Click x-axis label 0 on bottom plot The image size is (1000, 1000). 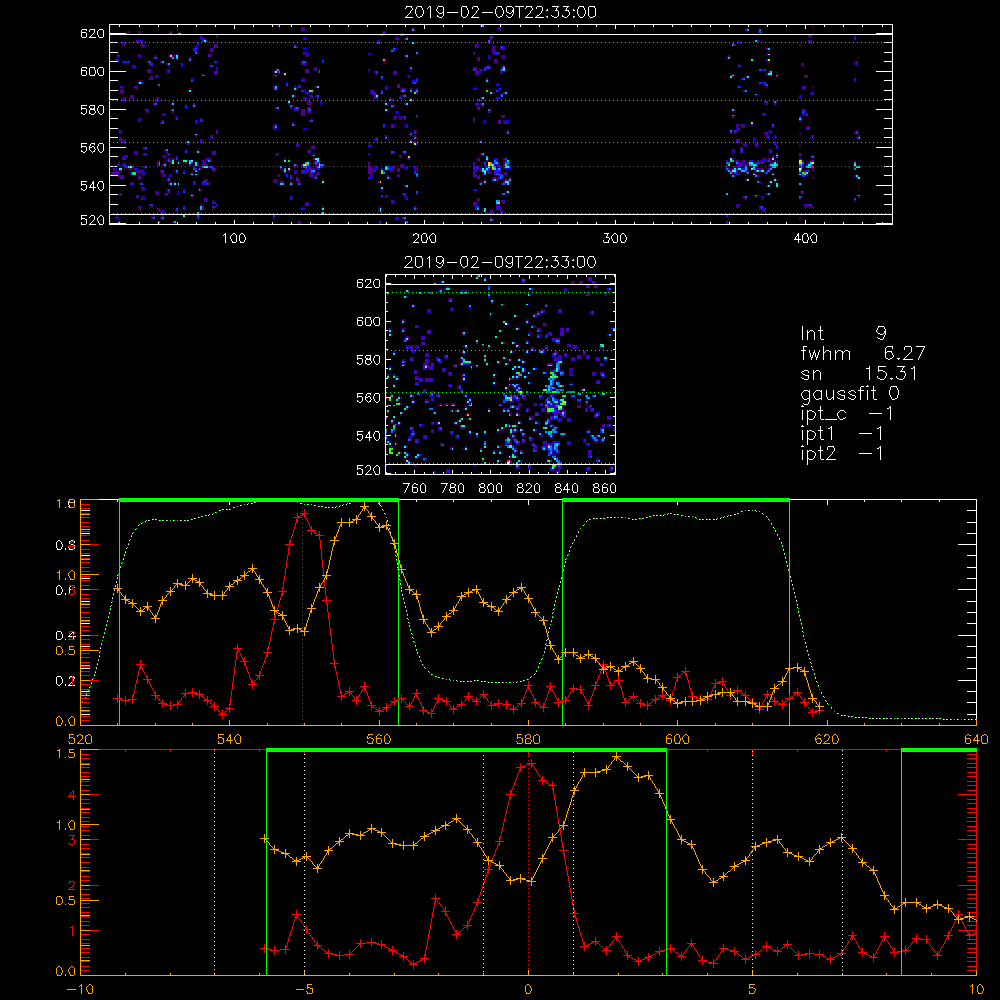(528, 990)
